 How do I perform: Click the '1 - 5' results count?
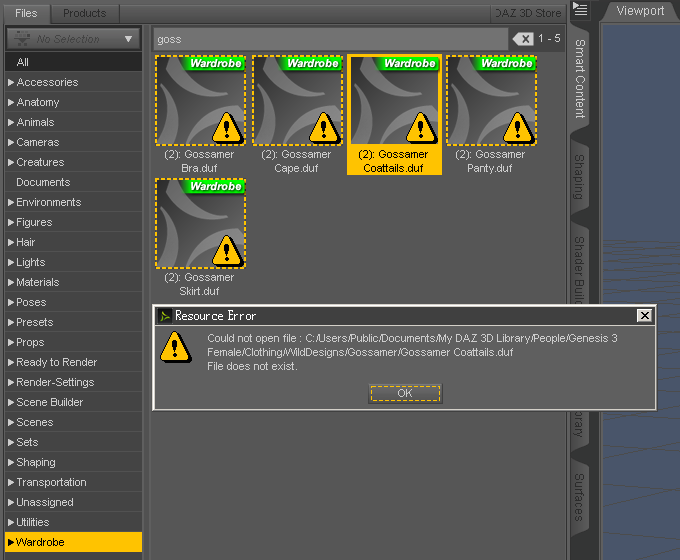coord(549,38)
